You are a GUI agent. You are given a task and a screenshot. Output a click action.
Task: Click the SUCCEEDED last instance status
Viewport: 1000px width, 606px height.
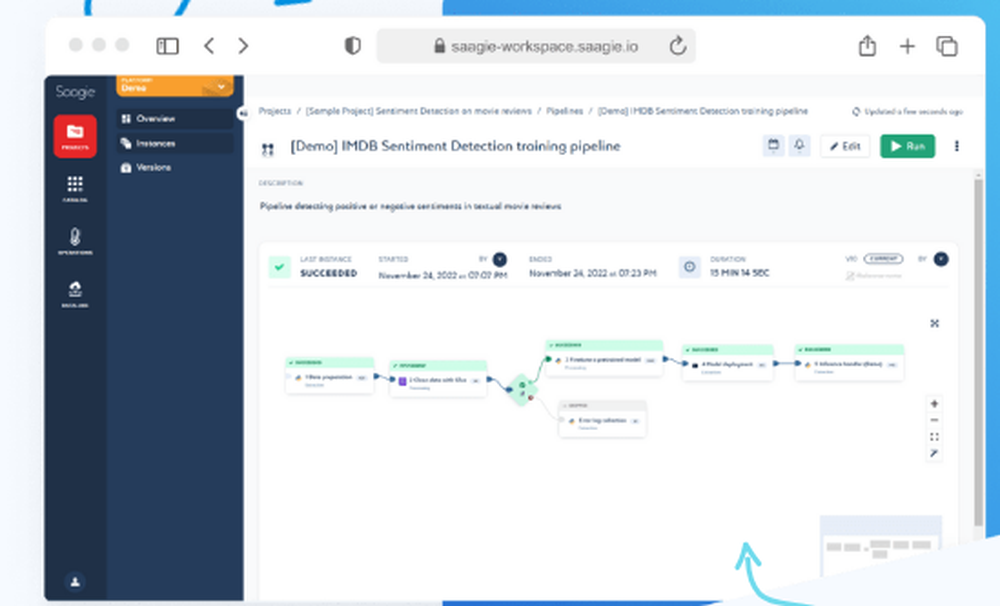click(328, 274)
